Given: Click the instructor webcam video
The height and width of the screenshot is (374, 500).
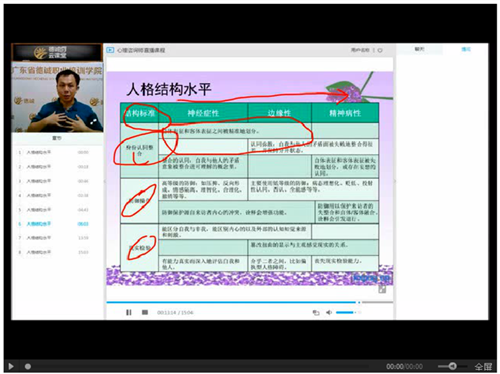Looking at the screenshot, I should coord(57,97).
